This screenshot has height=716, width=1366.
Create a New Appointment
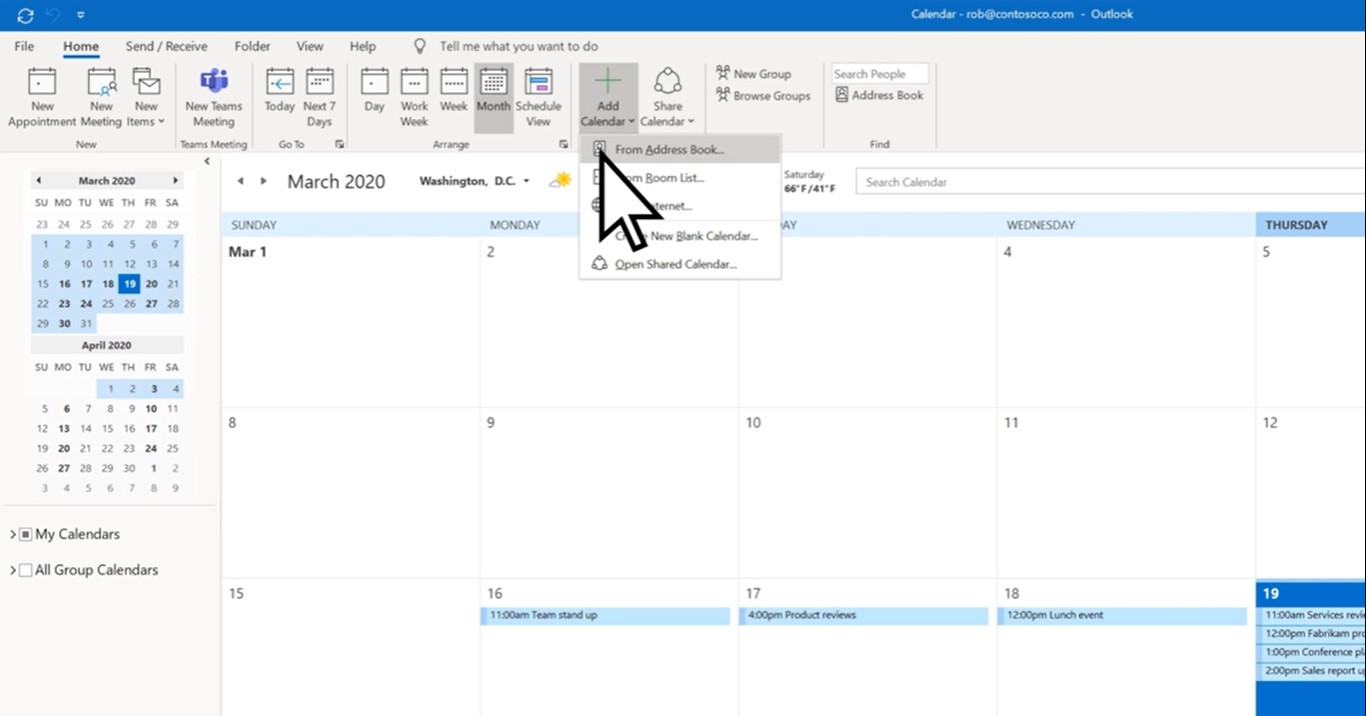pos(41,95)
